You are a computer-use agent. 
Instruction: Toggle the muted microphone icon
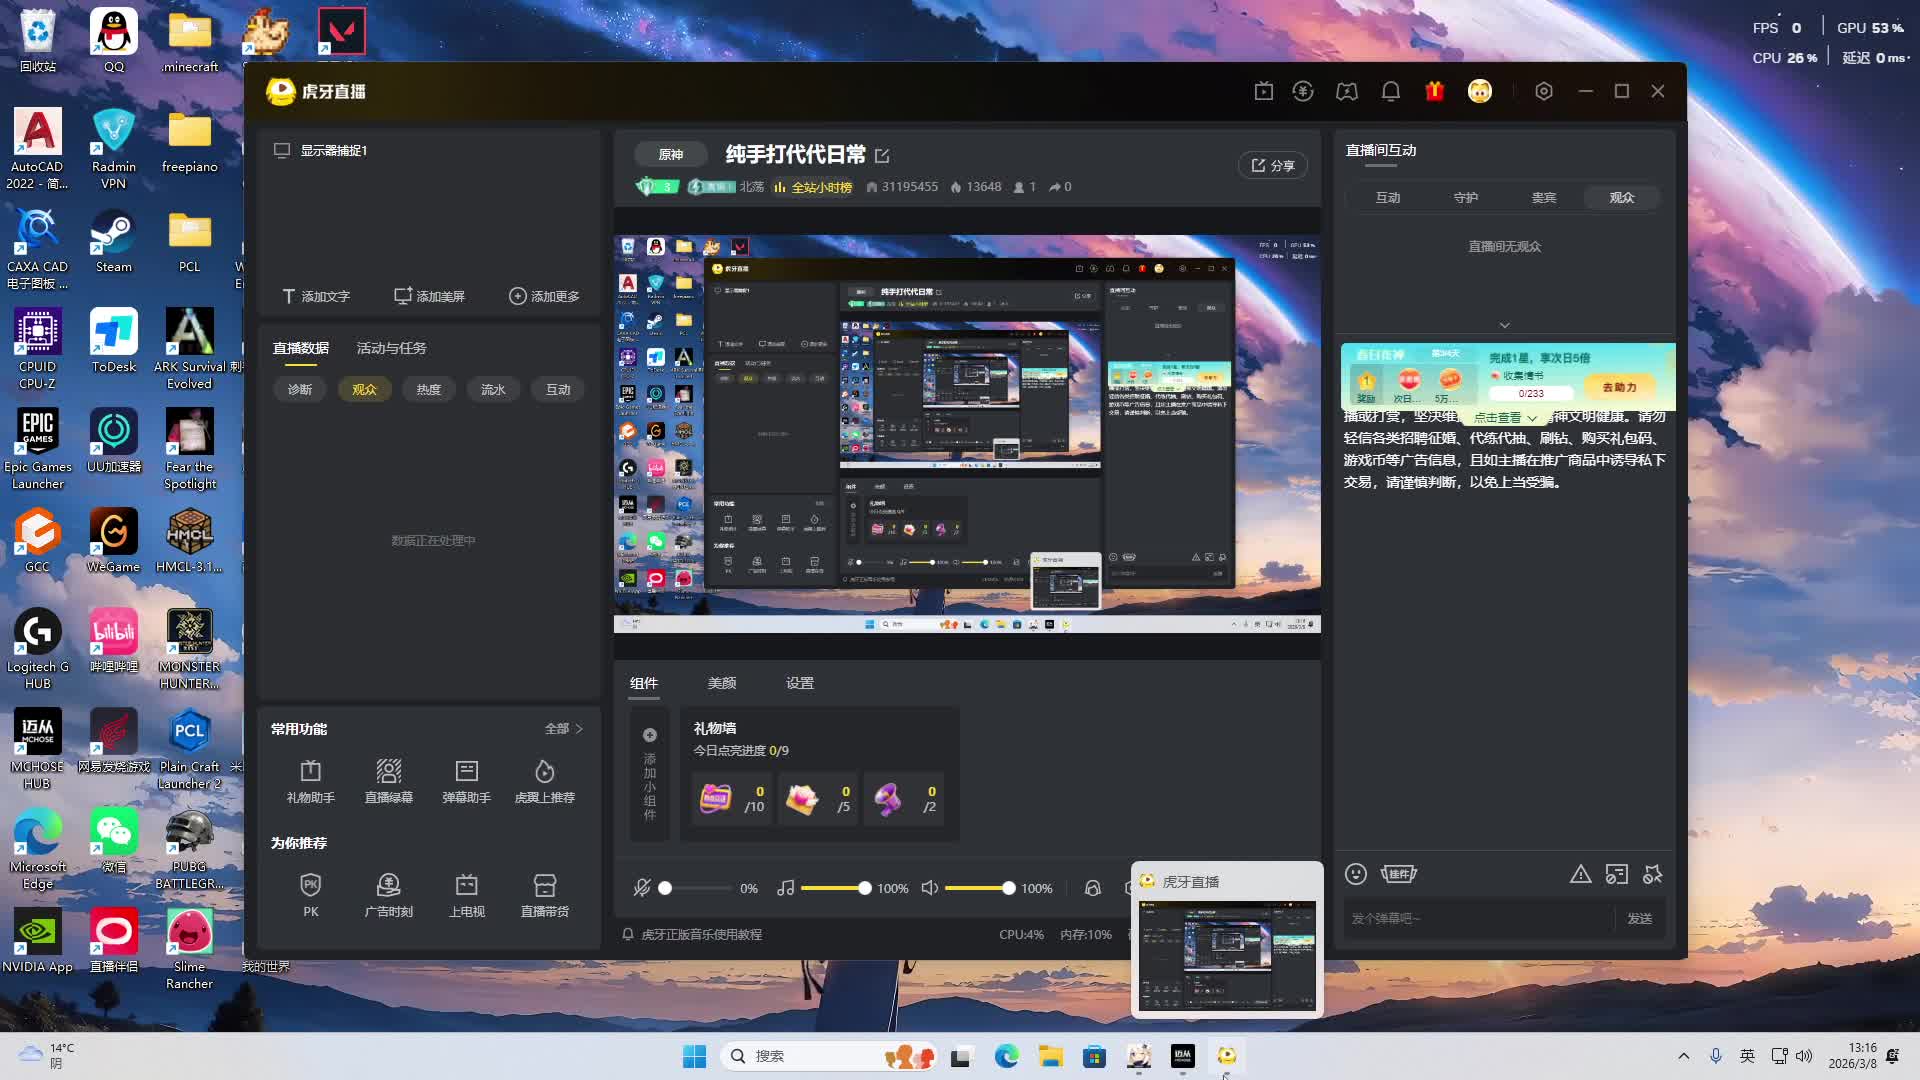[642, 888]
